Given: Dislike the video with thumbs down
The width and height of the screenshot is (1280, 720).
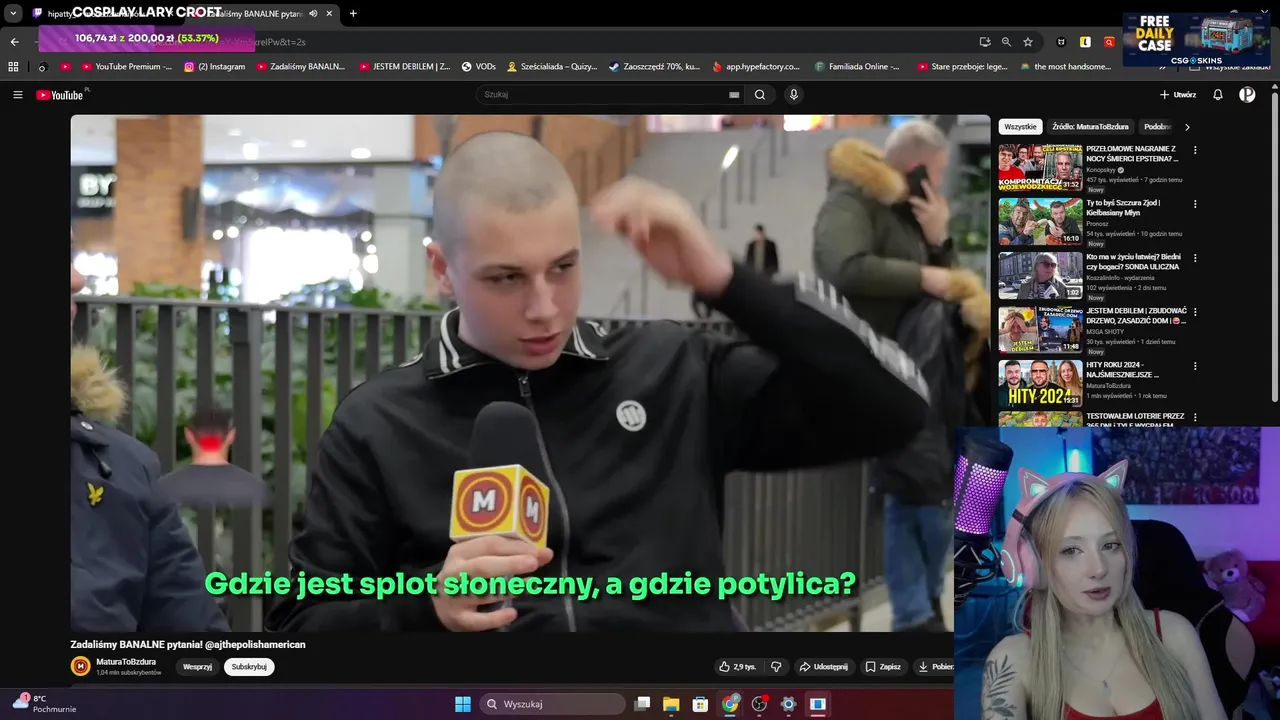Looking at the screenshot, I should tap(776, 667).
